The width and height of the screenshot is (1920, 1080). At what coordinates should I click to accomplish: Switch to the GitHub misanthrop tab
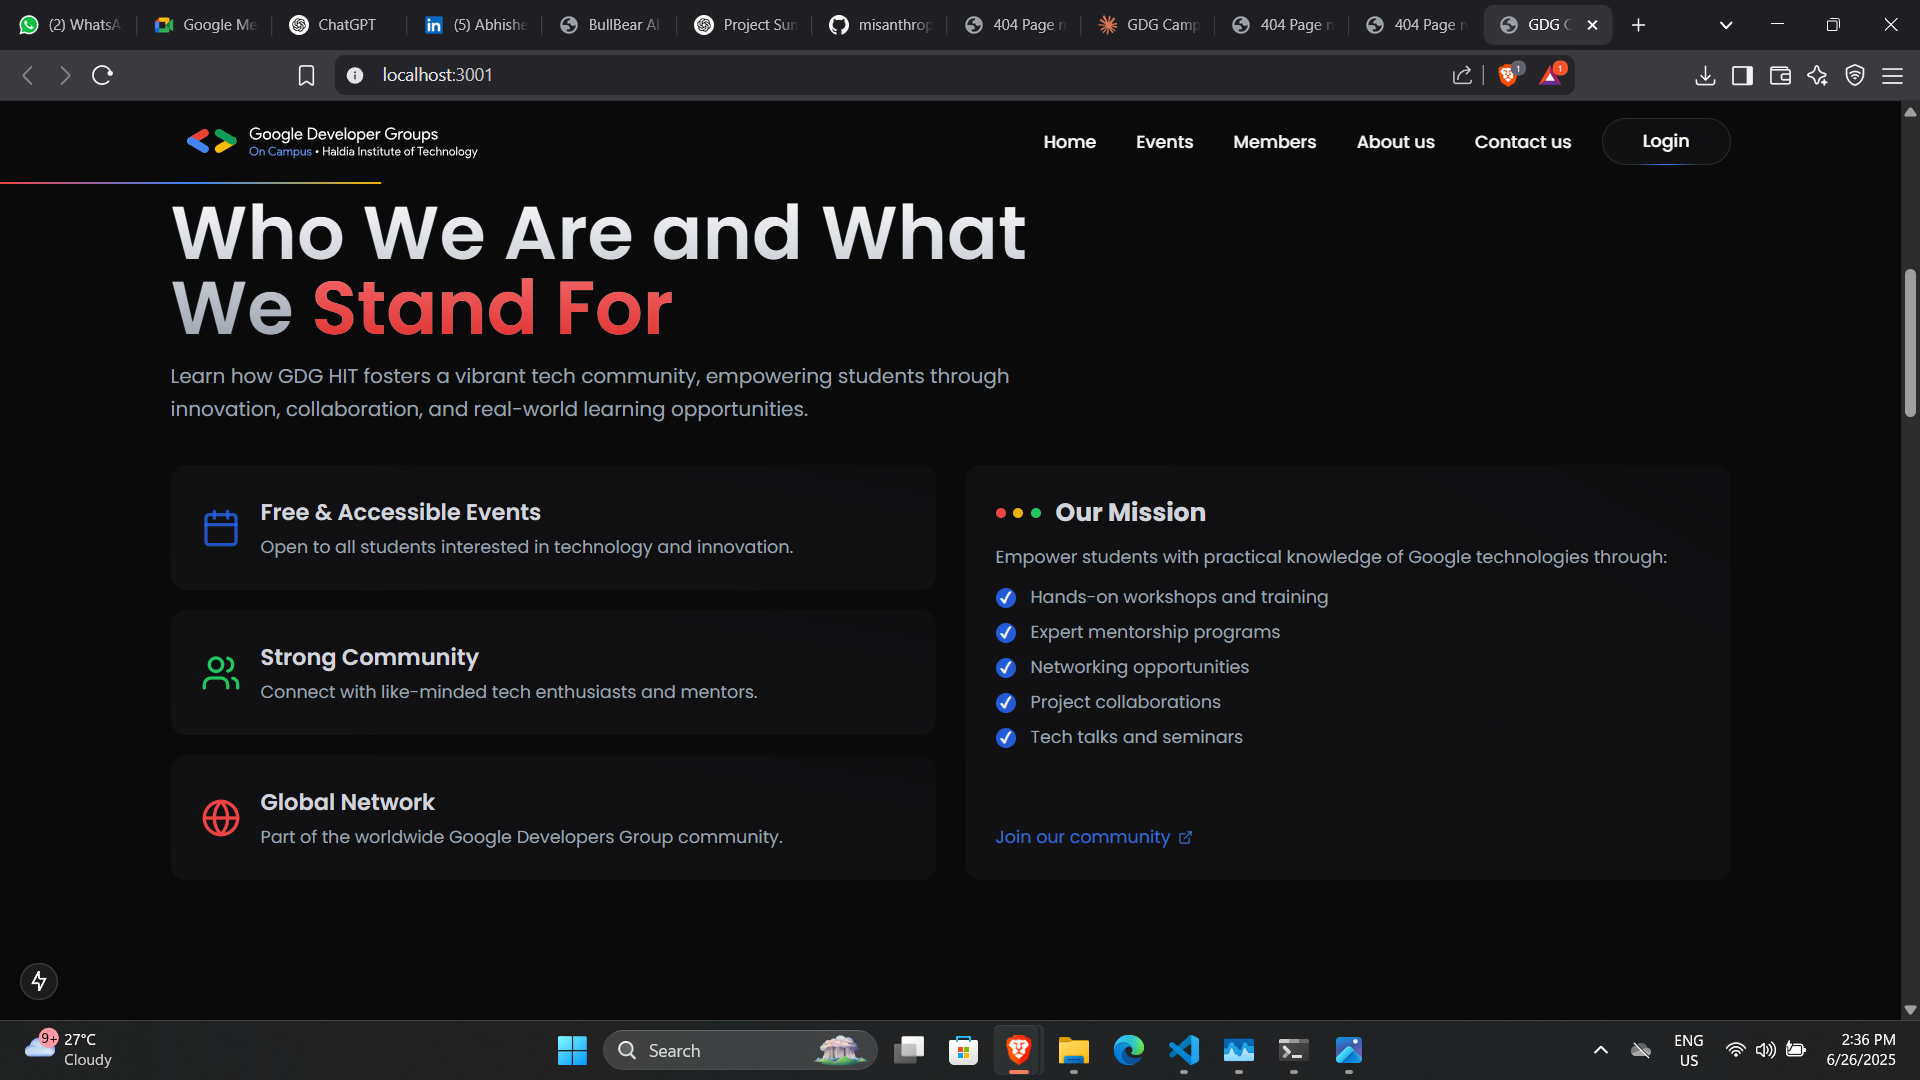pyautogui.click(x=881, y=25)
